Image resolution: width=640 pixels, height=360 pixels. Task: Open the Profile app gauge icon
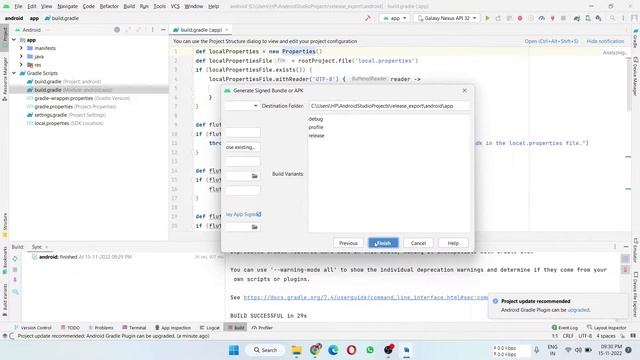coord(542,18)
